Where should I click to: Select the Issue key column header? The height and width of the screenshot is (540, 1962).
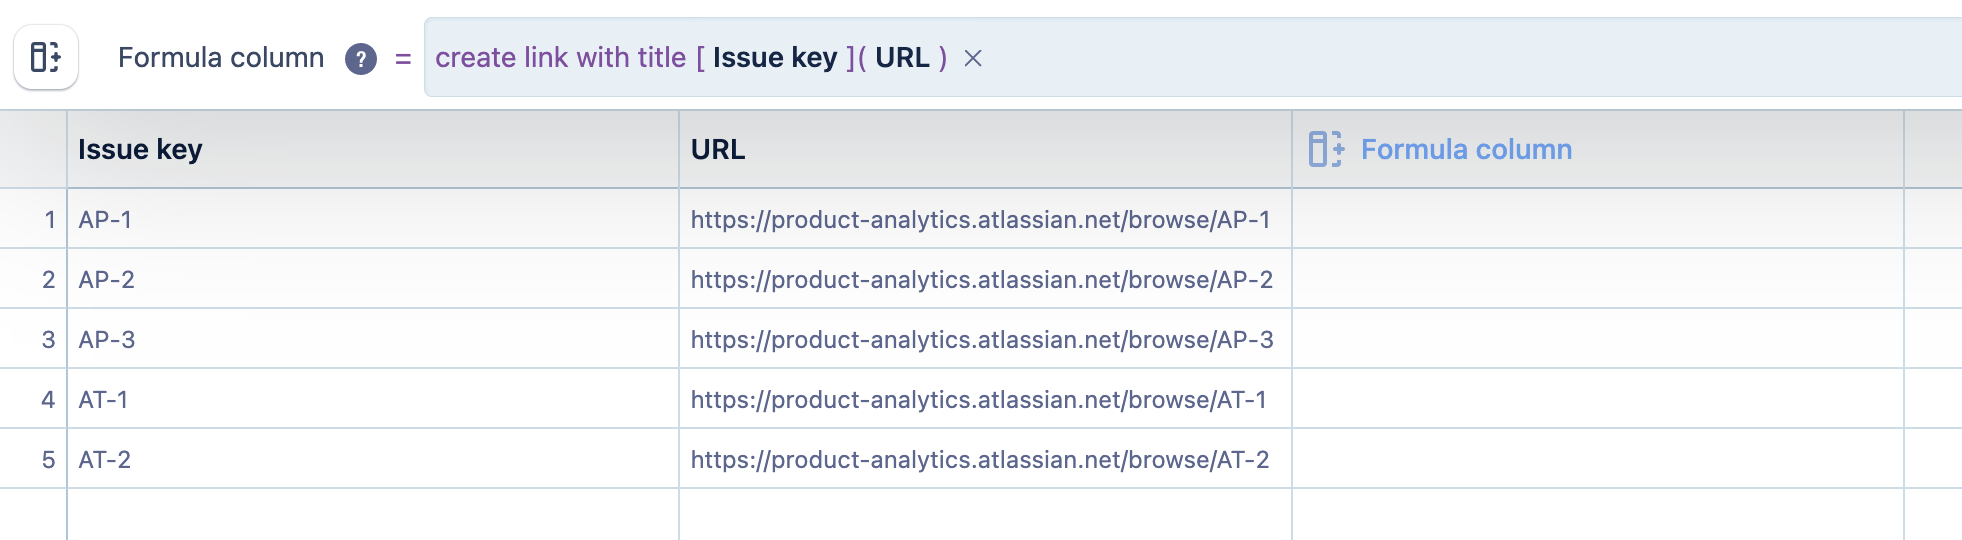coord(141,149)
